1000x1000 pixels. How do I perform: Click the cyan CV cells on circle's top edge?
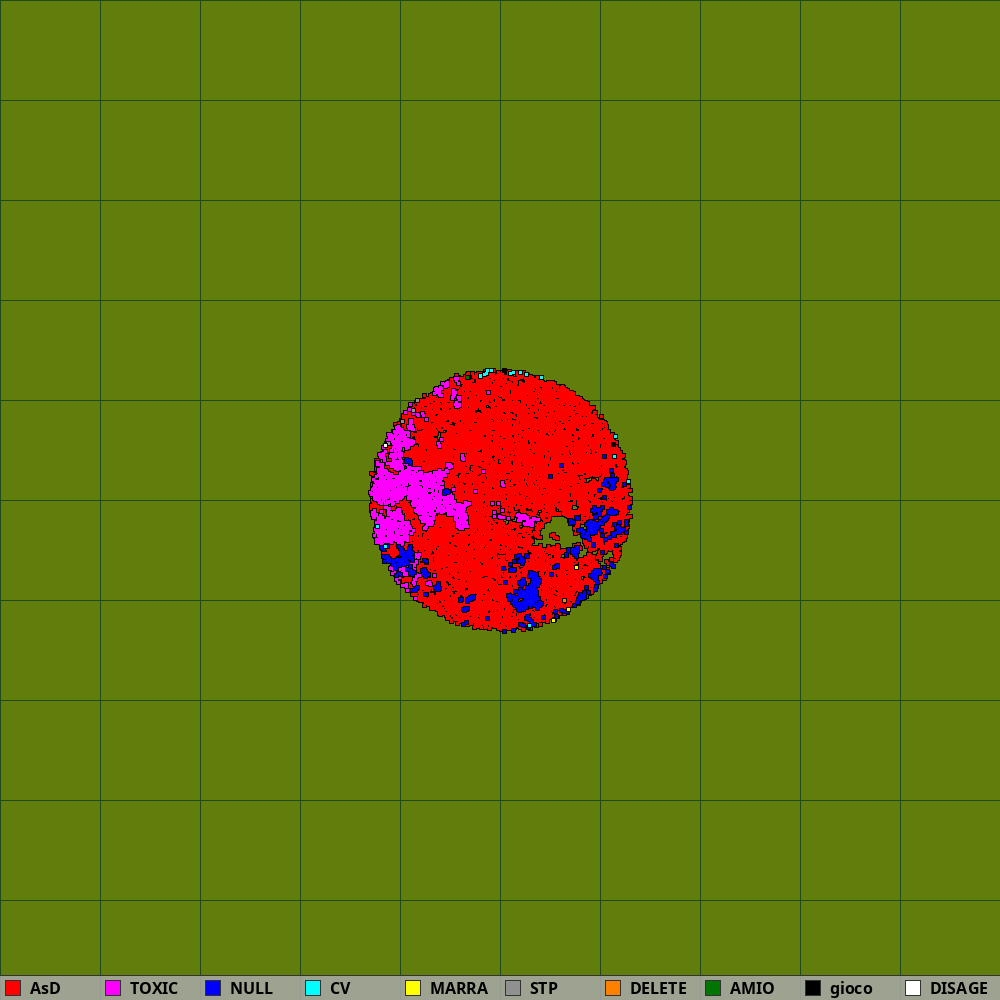point(488,372)
